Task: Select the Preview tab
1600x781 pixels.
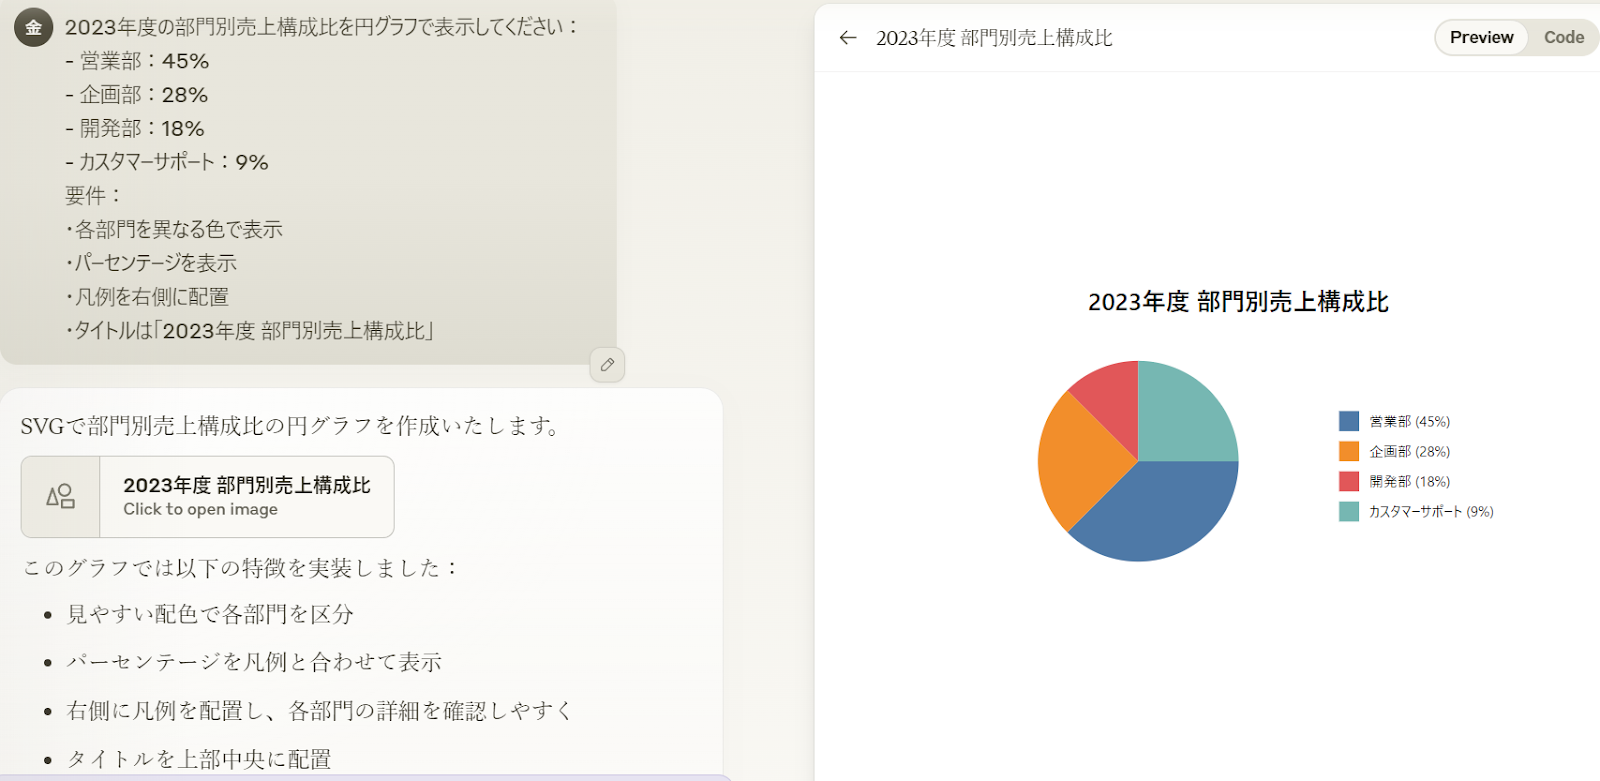Action: [1481, 38]
